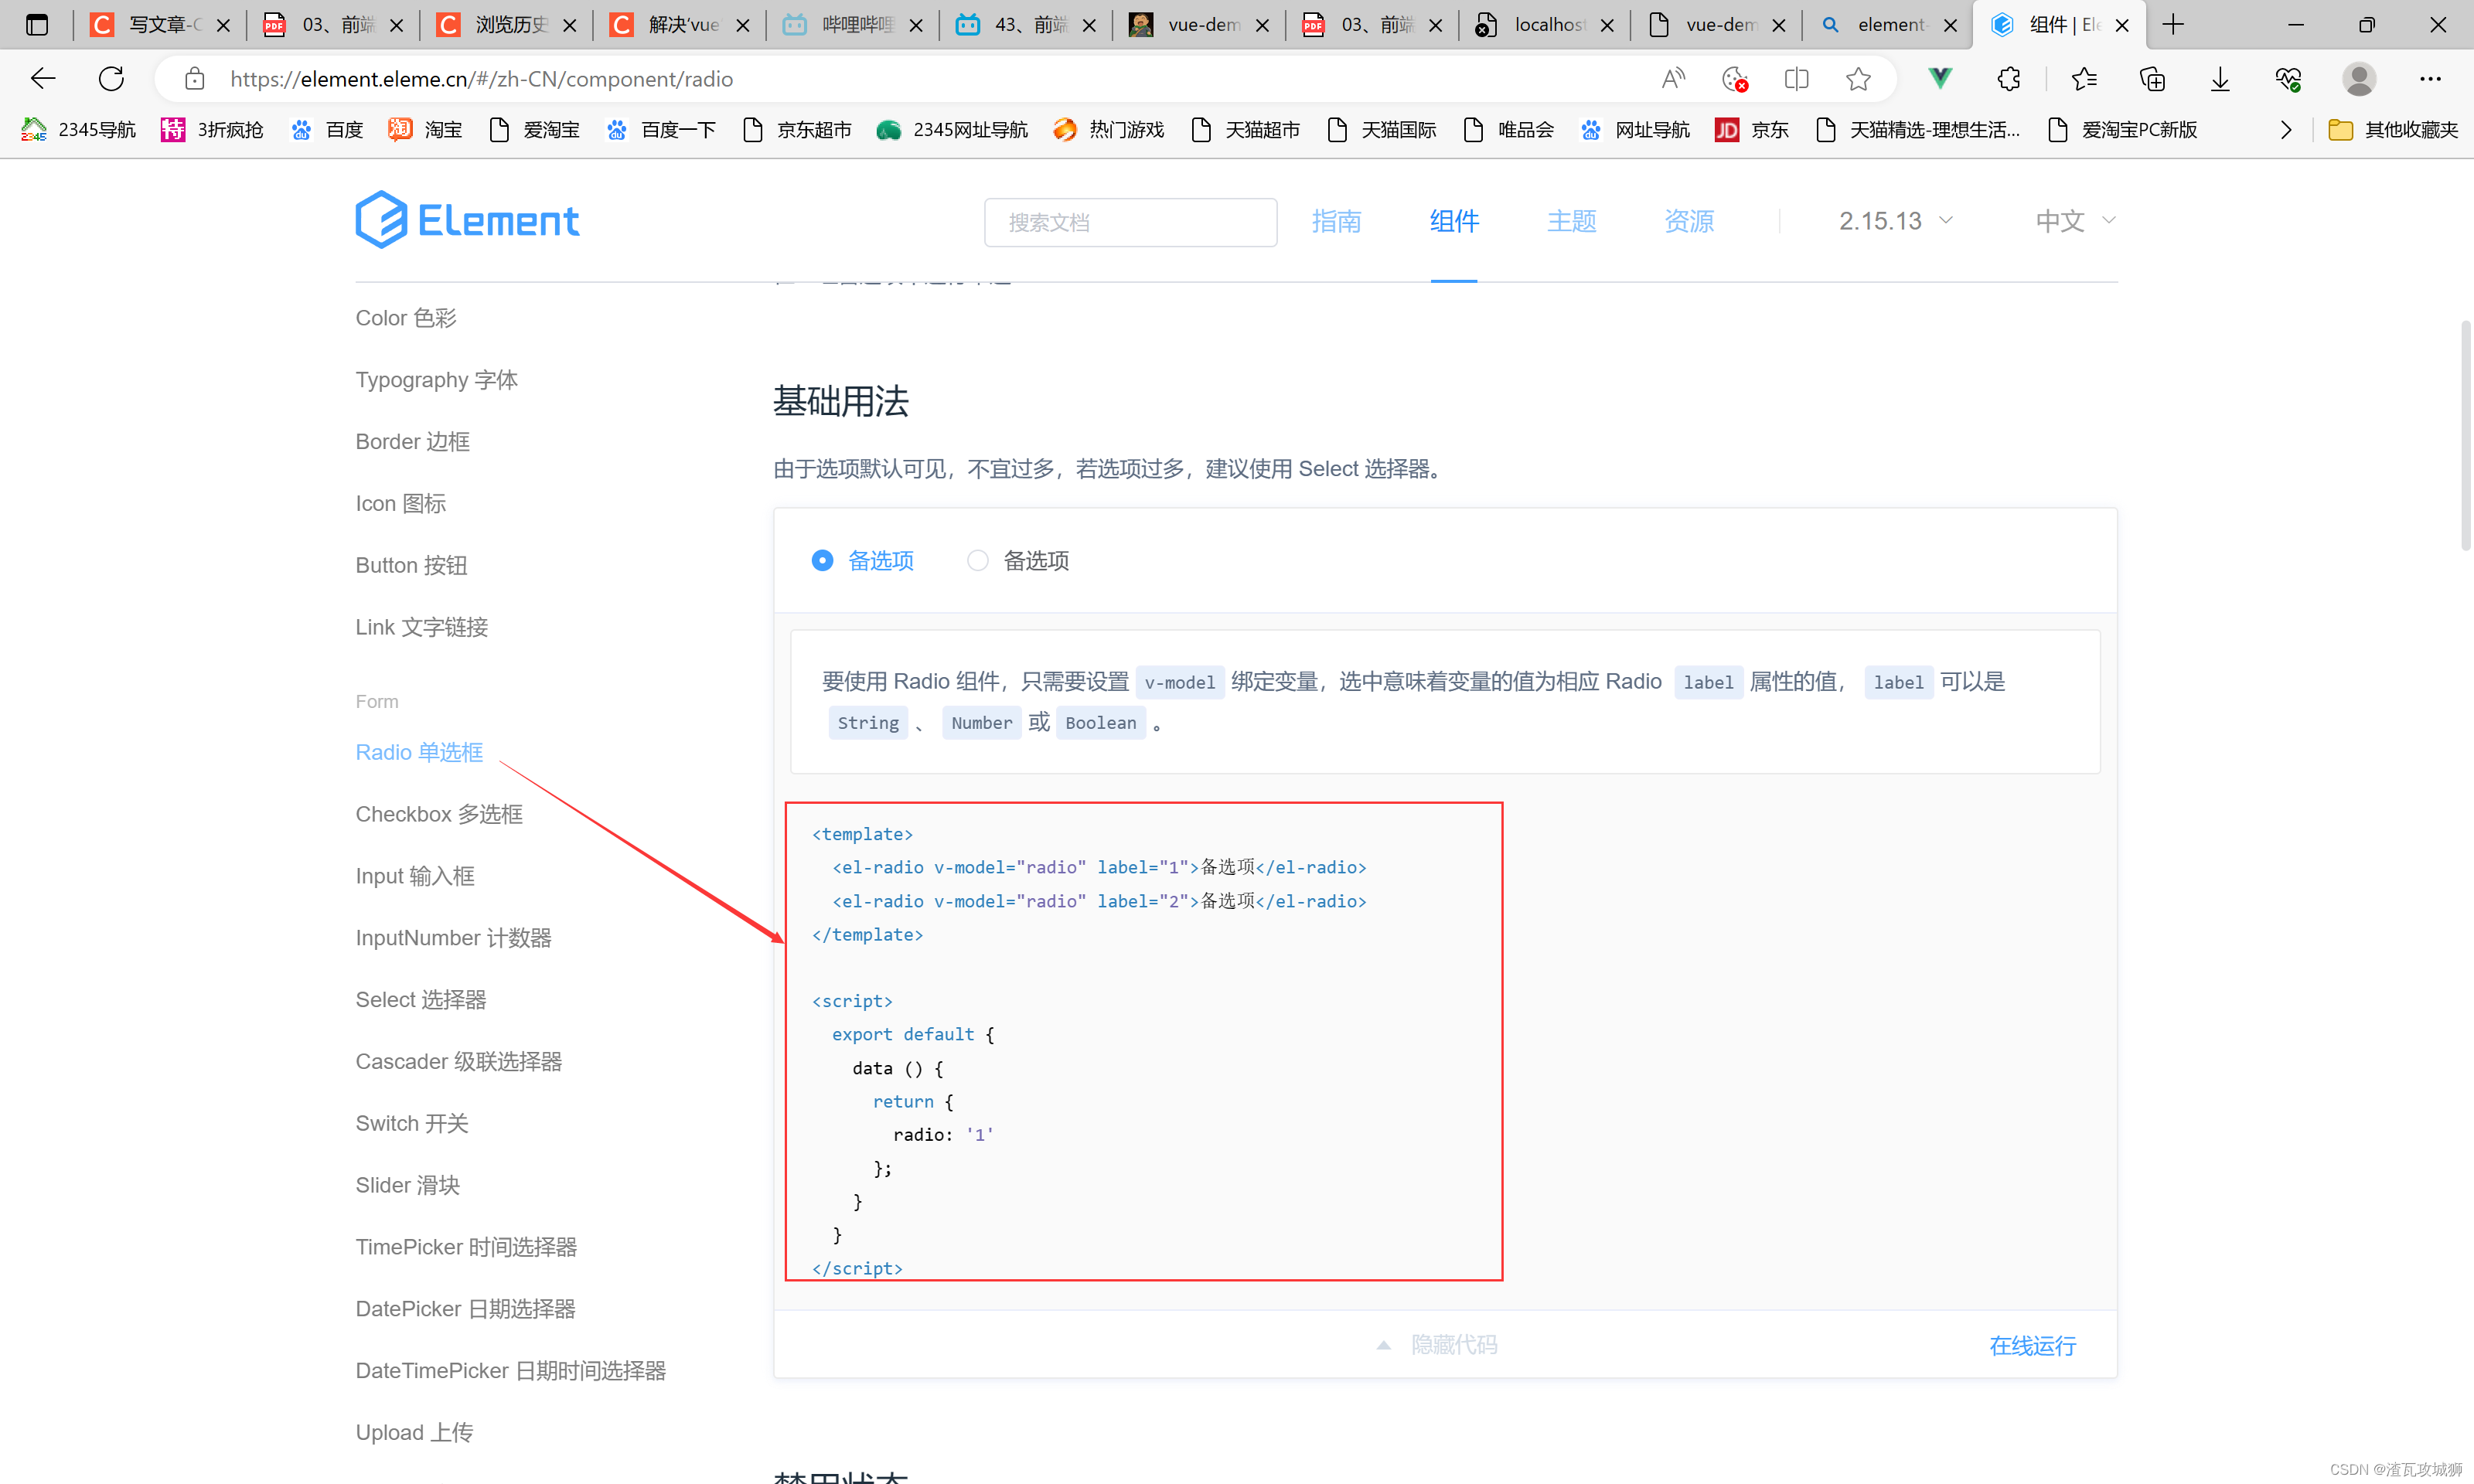Open the 热门游戏 bookmark
Screen dimensions: 2474x1484
[x=1108, y=130]
